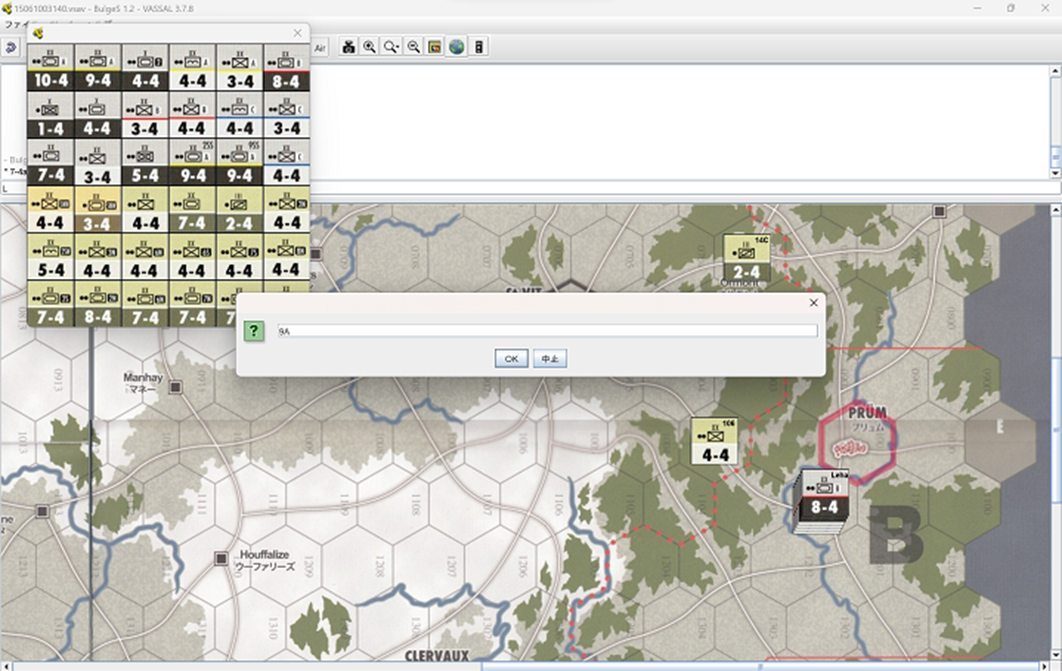This screenshot has height=671, width=1062.
Task: Select the 10-4 armor counter in palette
Action: point(51,68)
